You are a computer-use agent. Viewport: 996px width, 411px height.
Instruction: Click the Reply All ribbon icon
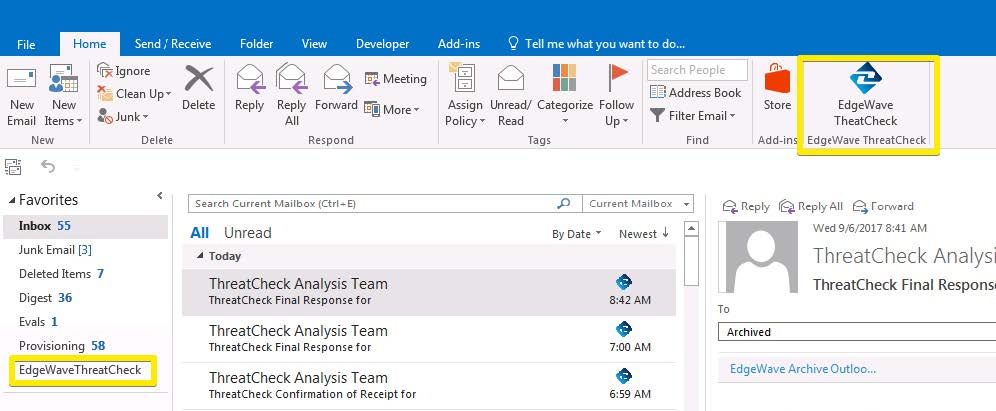click(x=292, y=79)
